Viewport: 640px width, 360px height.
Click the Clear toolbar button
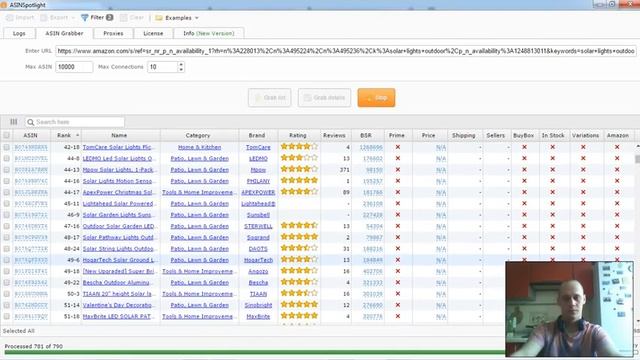[132, 18]
